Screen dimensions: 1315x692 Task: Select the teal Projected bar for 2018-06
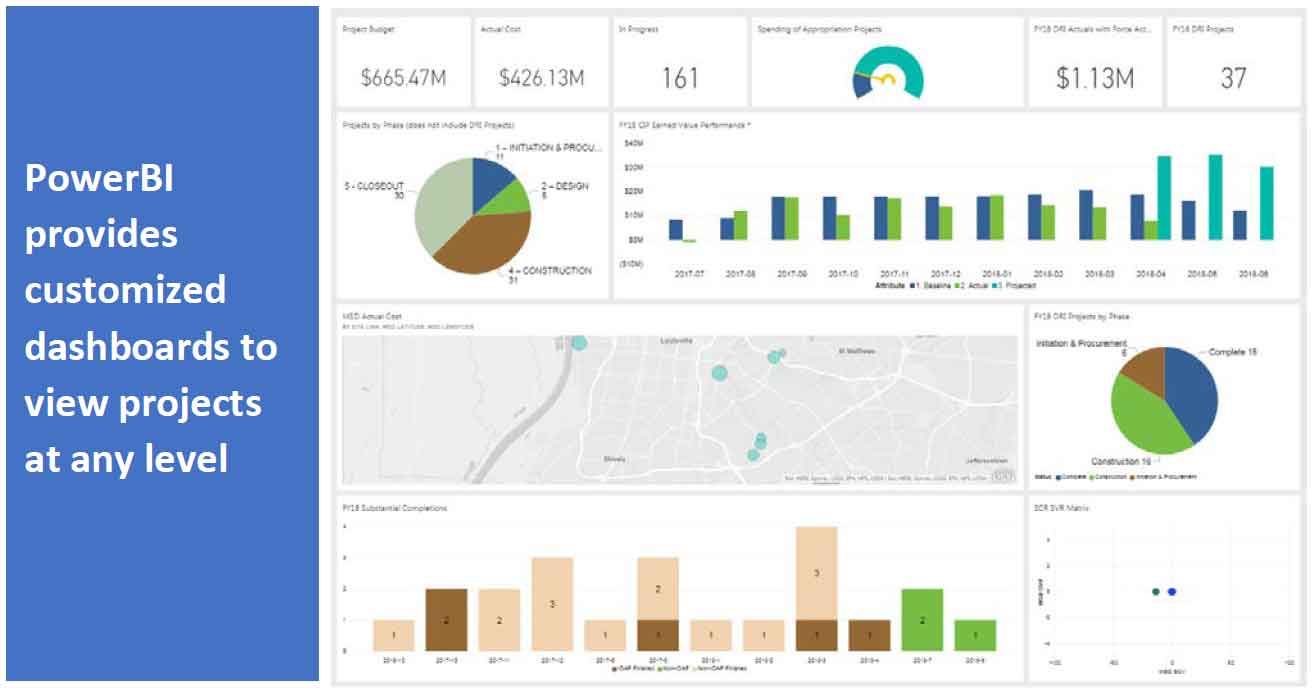1267,203
